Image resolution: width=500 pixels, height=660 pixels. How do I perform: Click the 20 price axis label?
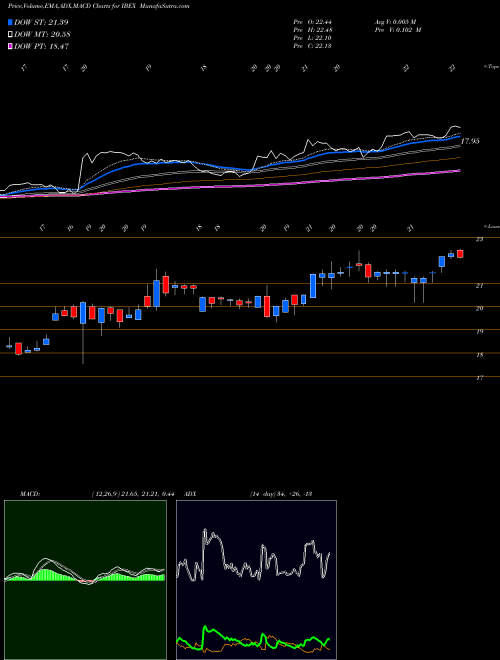tap(479, 309)
